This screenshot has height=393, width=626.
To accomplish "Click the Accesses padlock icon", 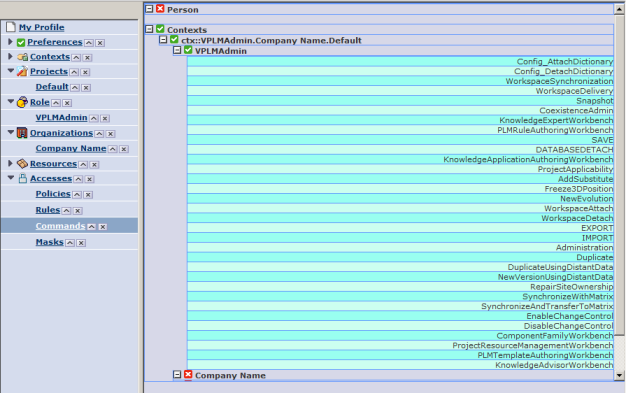I will click(23, 179).
